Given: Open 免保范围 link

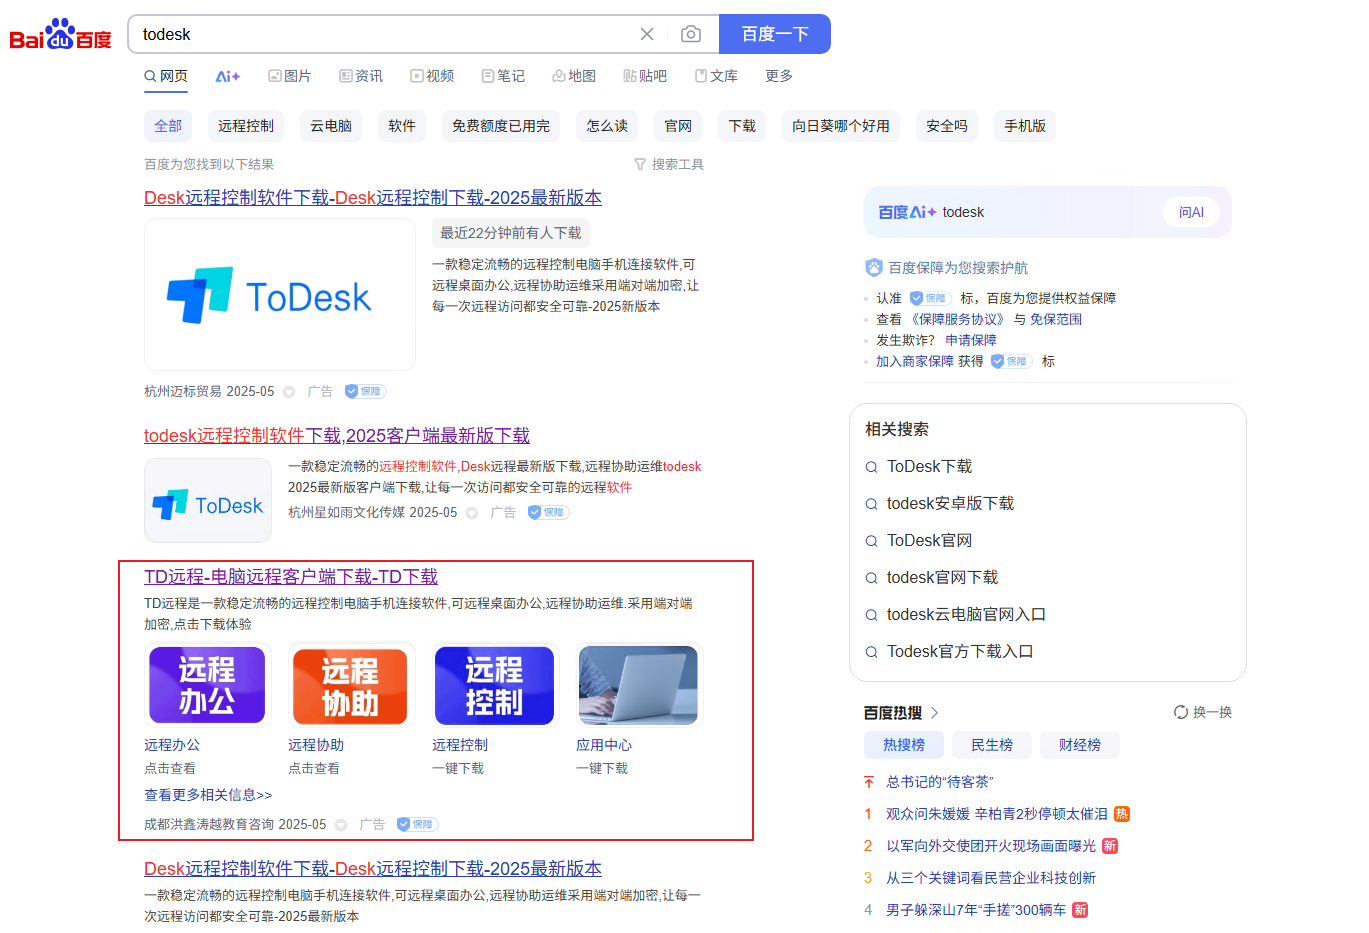Looking at the screenshot, I should (x=1056, y=319).
